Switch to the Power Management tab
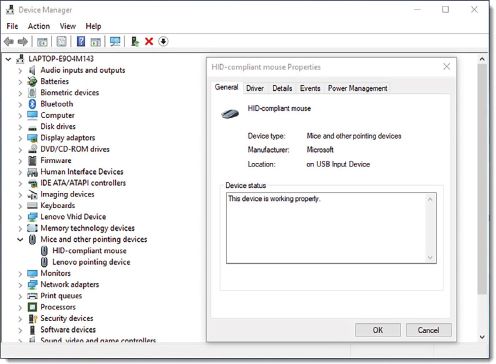The height and width of the screenshot is (364, 496). [x=357, y=88]
